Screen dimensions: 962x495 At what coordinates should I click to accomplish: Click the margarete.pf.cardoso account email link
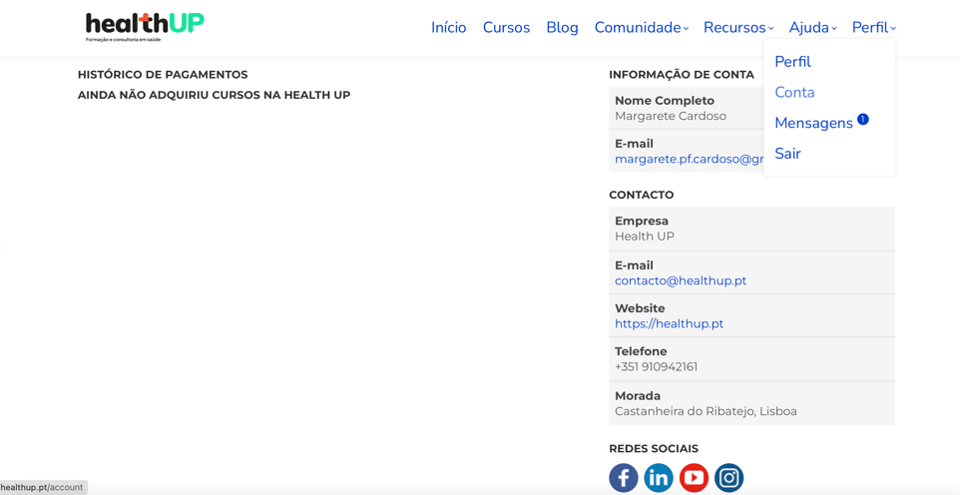point(689,159)
